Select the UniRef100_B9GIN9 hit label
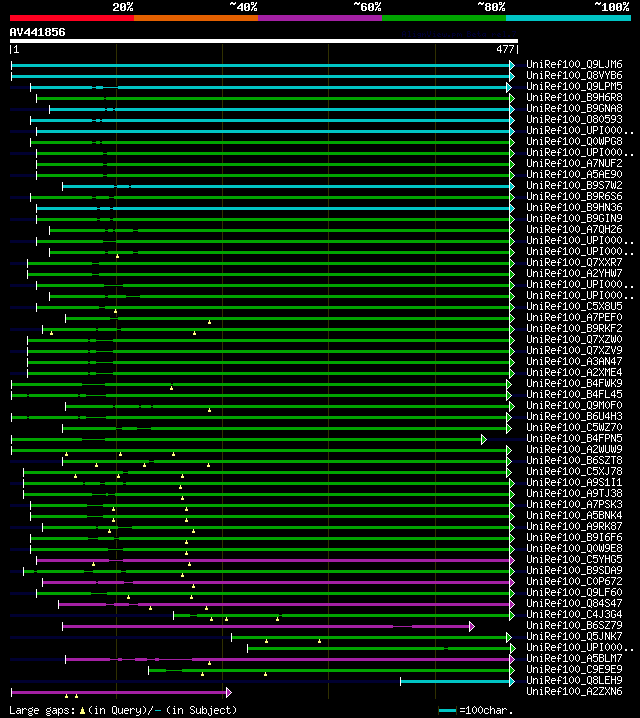This screenshot has height=718, width=640. tap(574, 218)
